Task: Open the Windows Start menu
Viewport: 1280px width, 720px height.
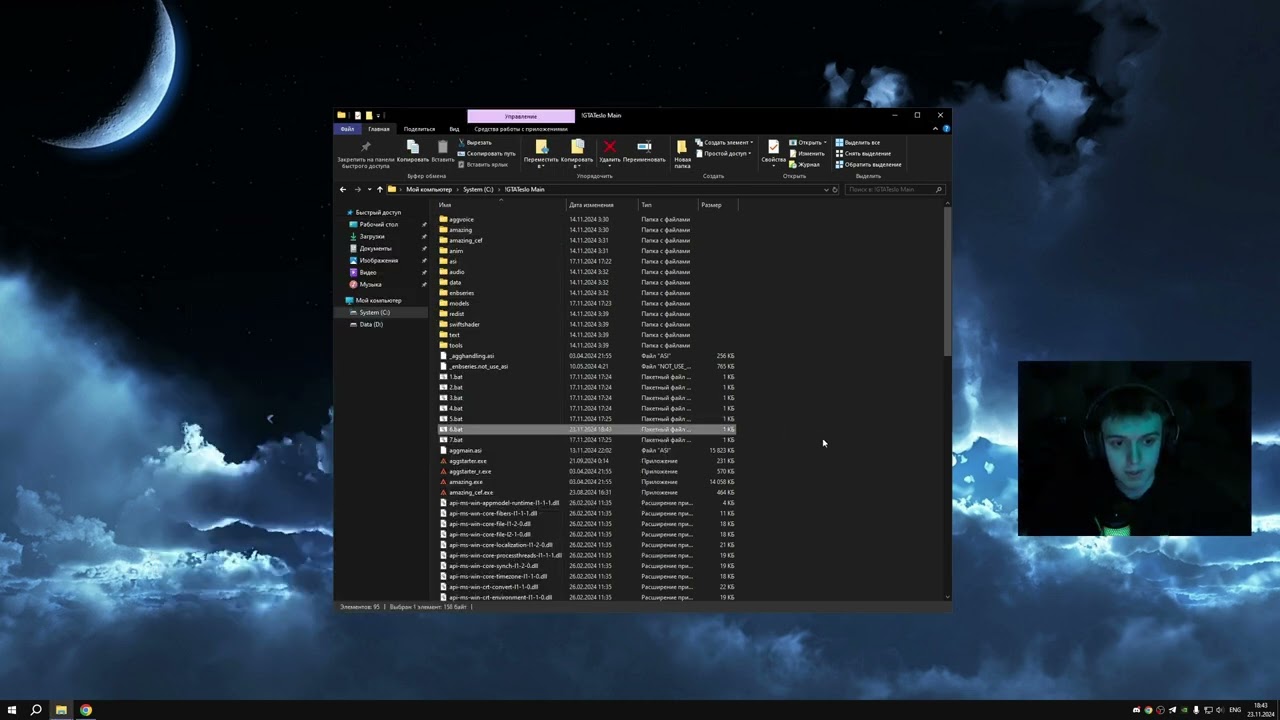Action: pyautogui.click(x=12, y=710)
